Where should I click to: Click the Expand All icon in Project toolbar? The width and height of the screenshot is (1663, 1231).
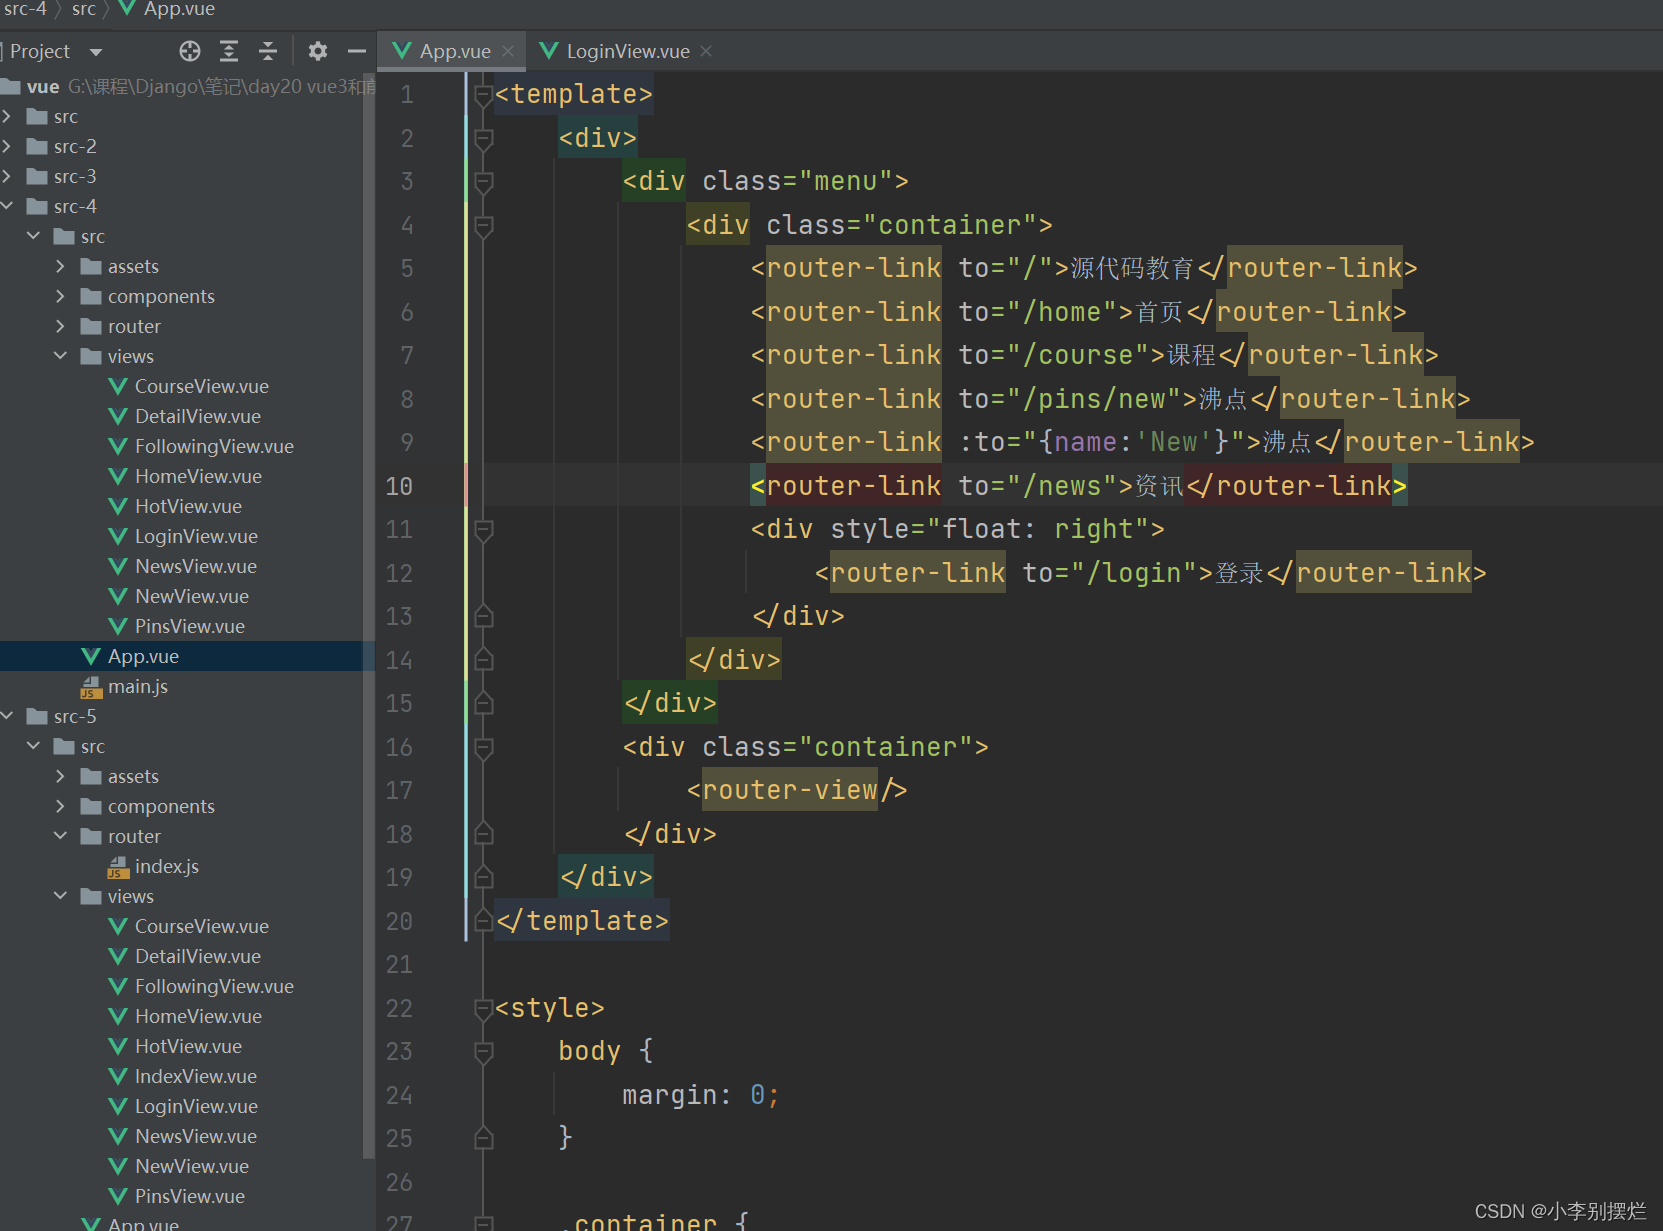tap(229, 51)
